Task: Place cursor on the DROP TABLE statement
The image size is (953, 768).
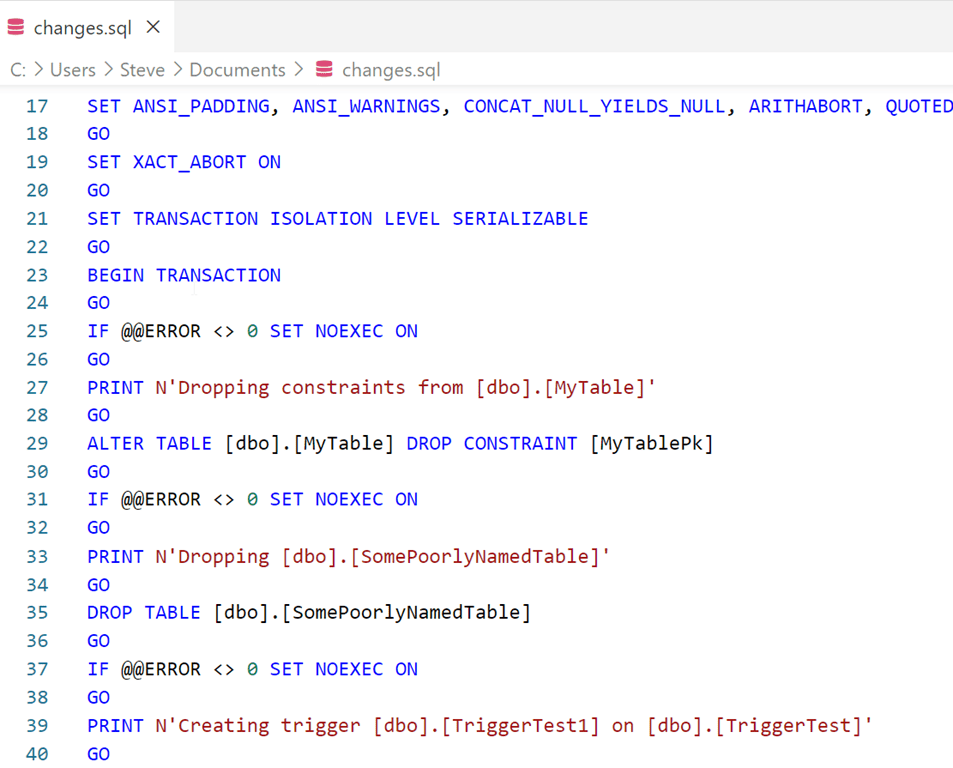Action: click(x=145, y=612)
